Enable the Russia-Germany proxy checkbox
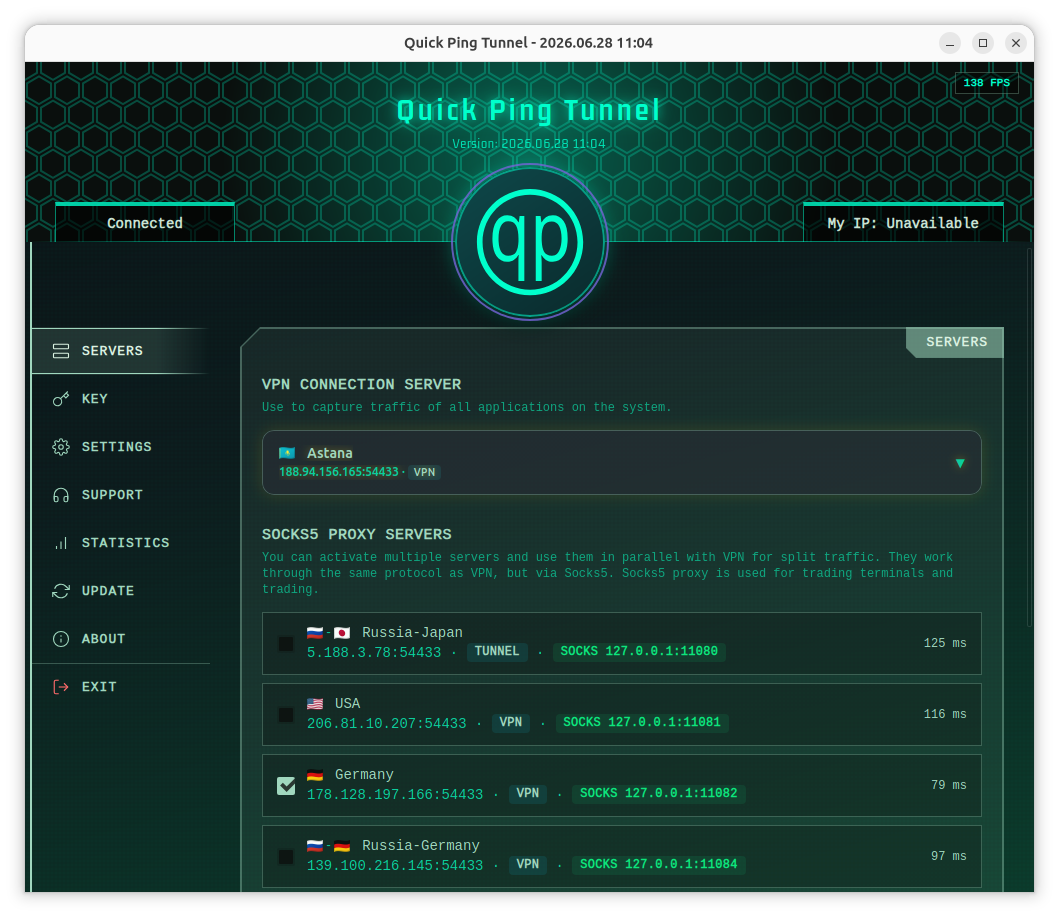 tap(286, 856)
